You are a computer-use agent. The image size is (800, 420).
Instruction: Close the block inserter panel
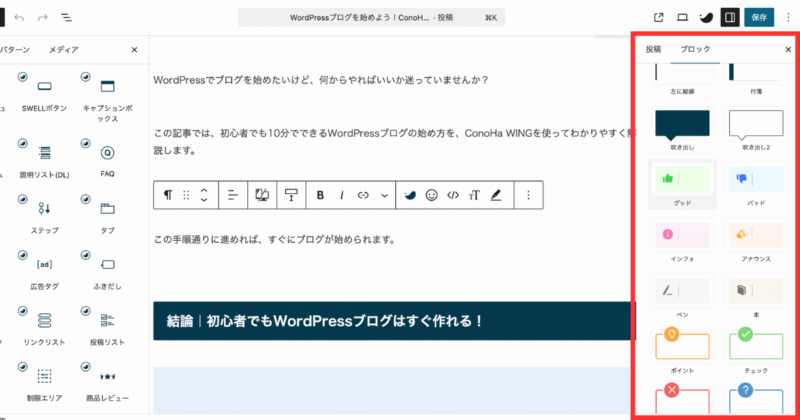[x=134, y=50]
